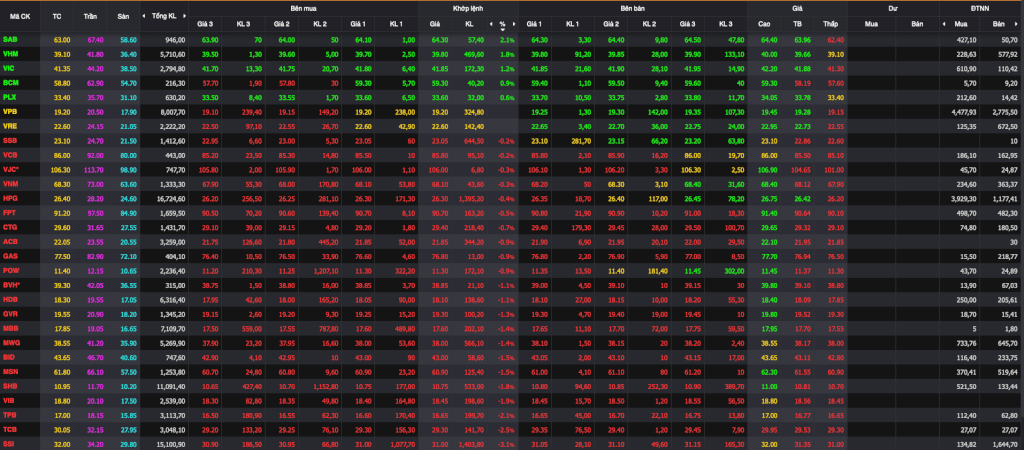The image size is (1024, 450).
Task: Click right arrow after the % column header
Action: (515, 24)
